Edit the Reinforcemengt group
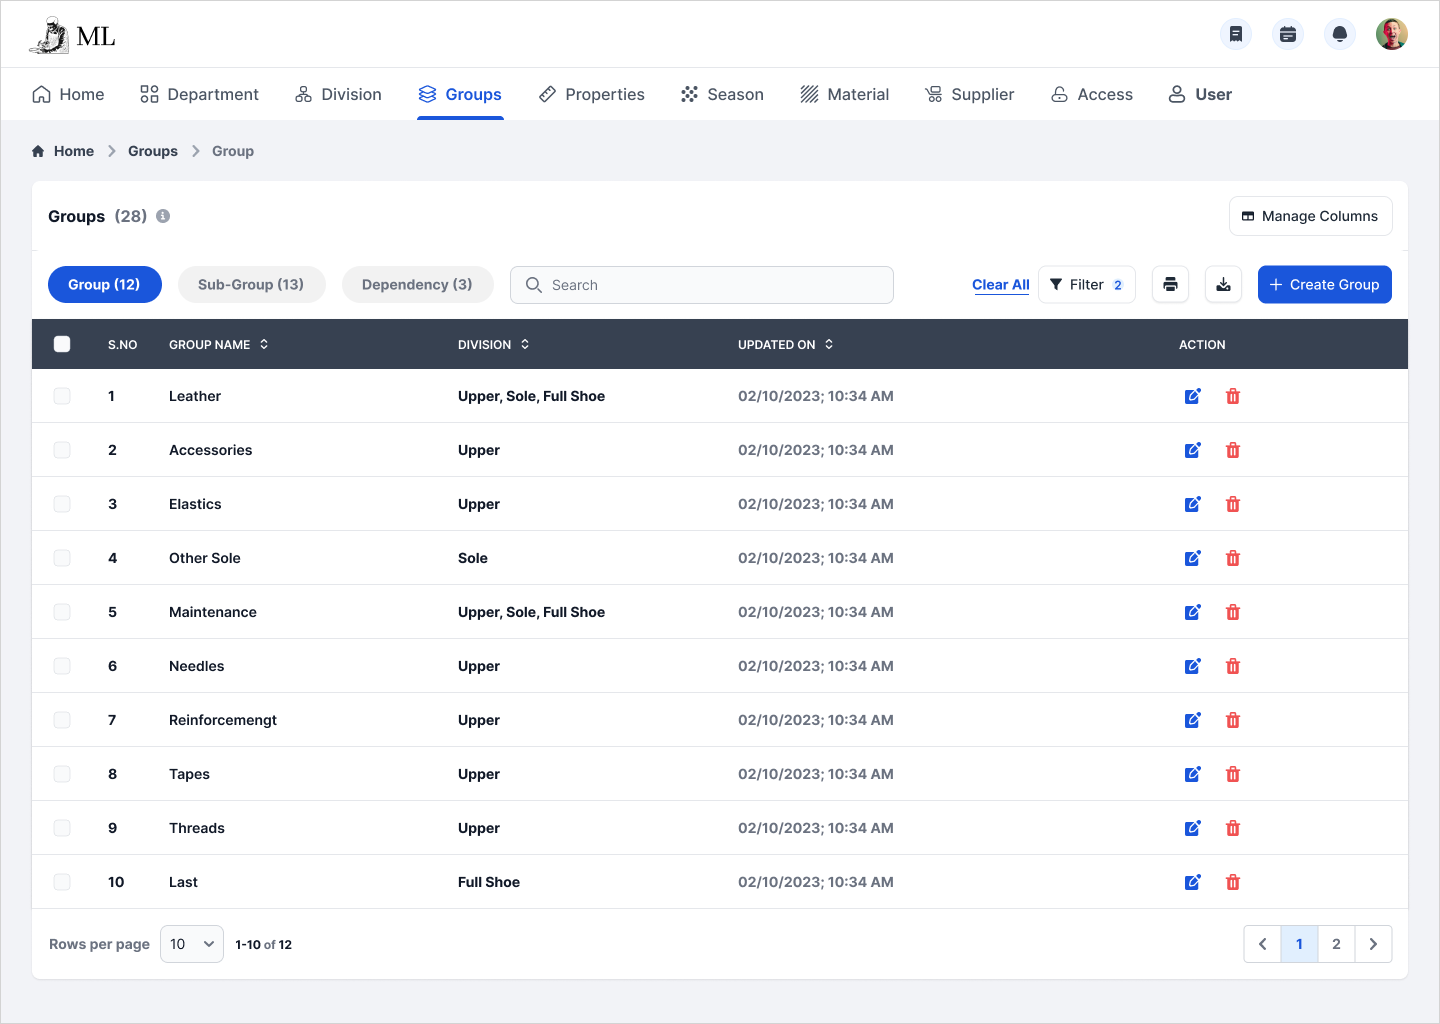The height and width of the screenshot is (1024, 1440). tap(1193, 720)
